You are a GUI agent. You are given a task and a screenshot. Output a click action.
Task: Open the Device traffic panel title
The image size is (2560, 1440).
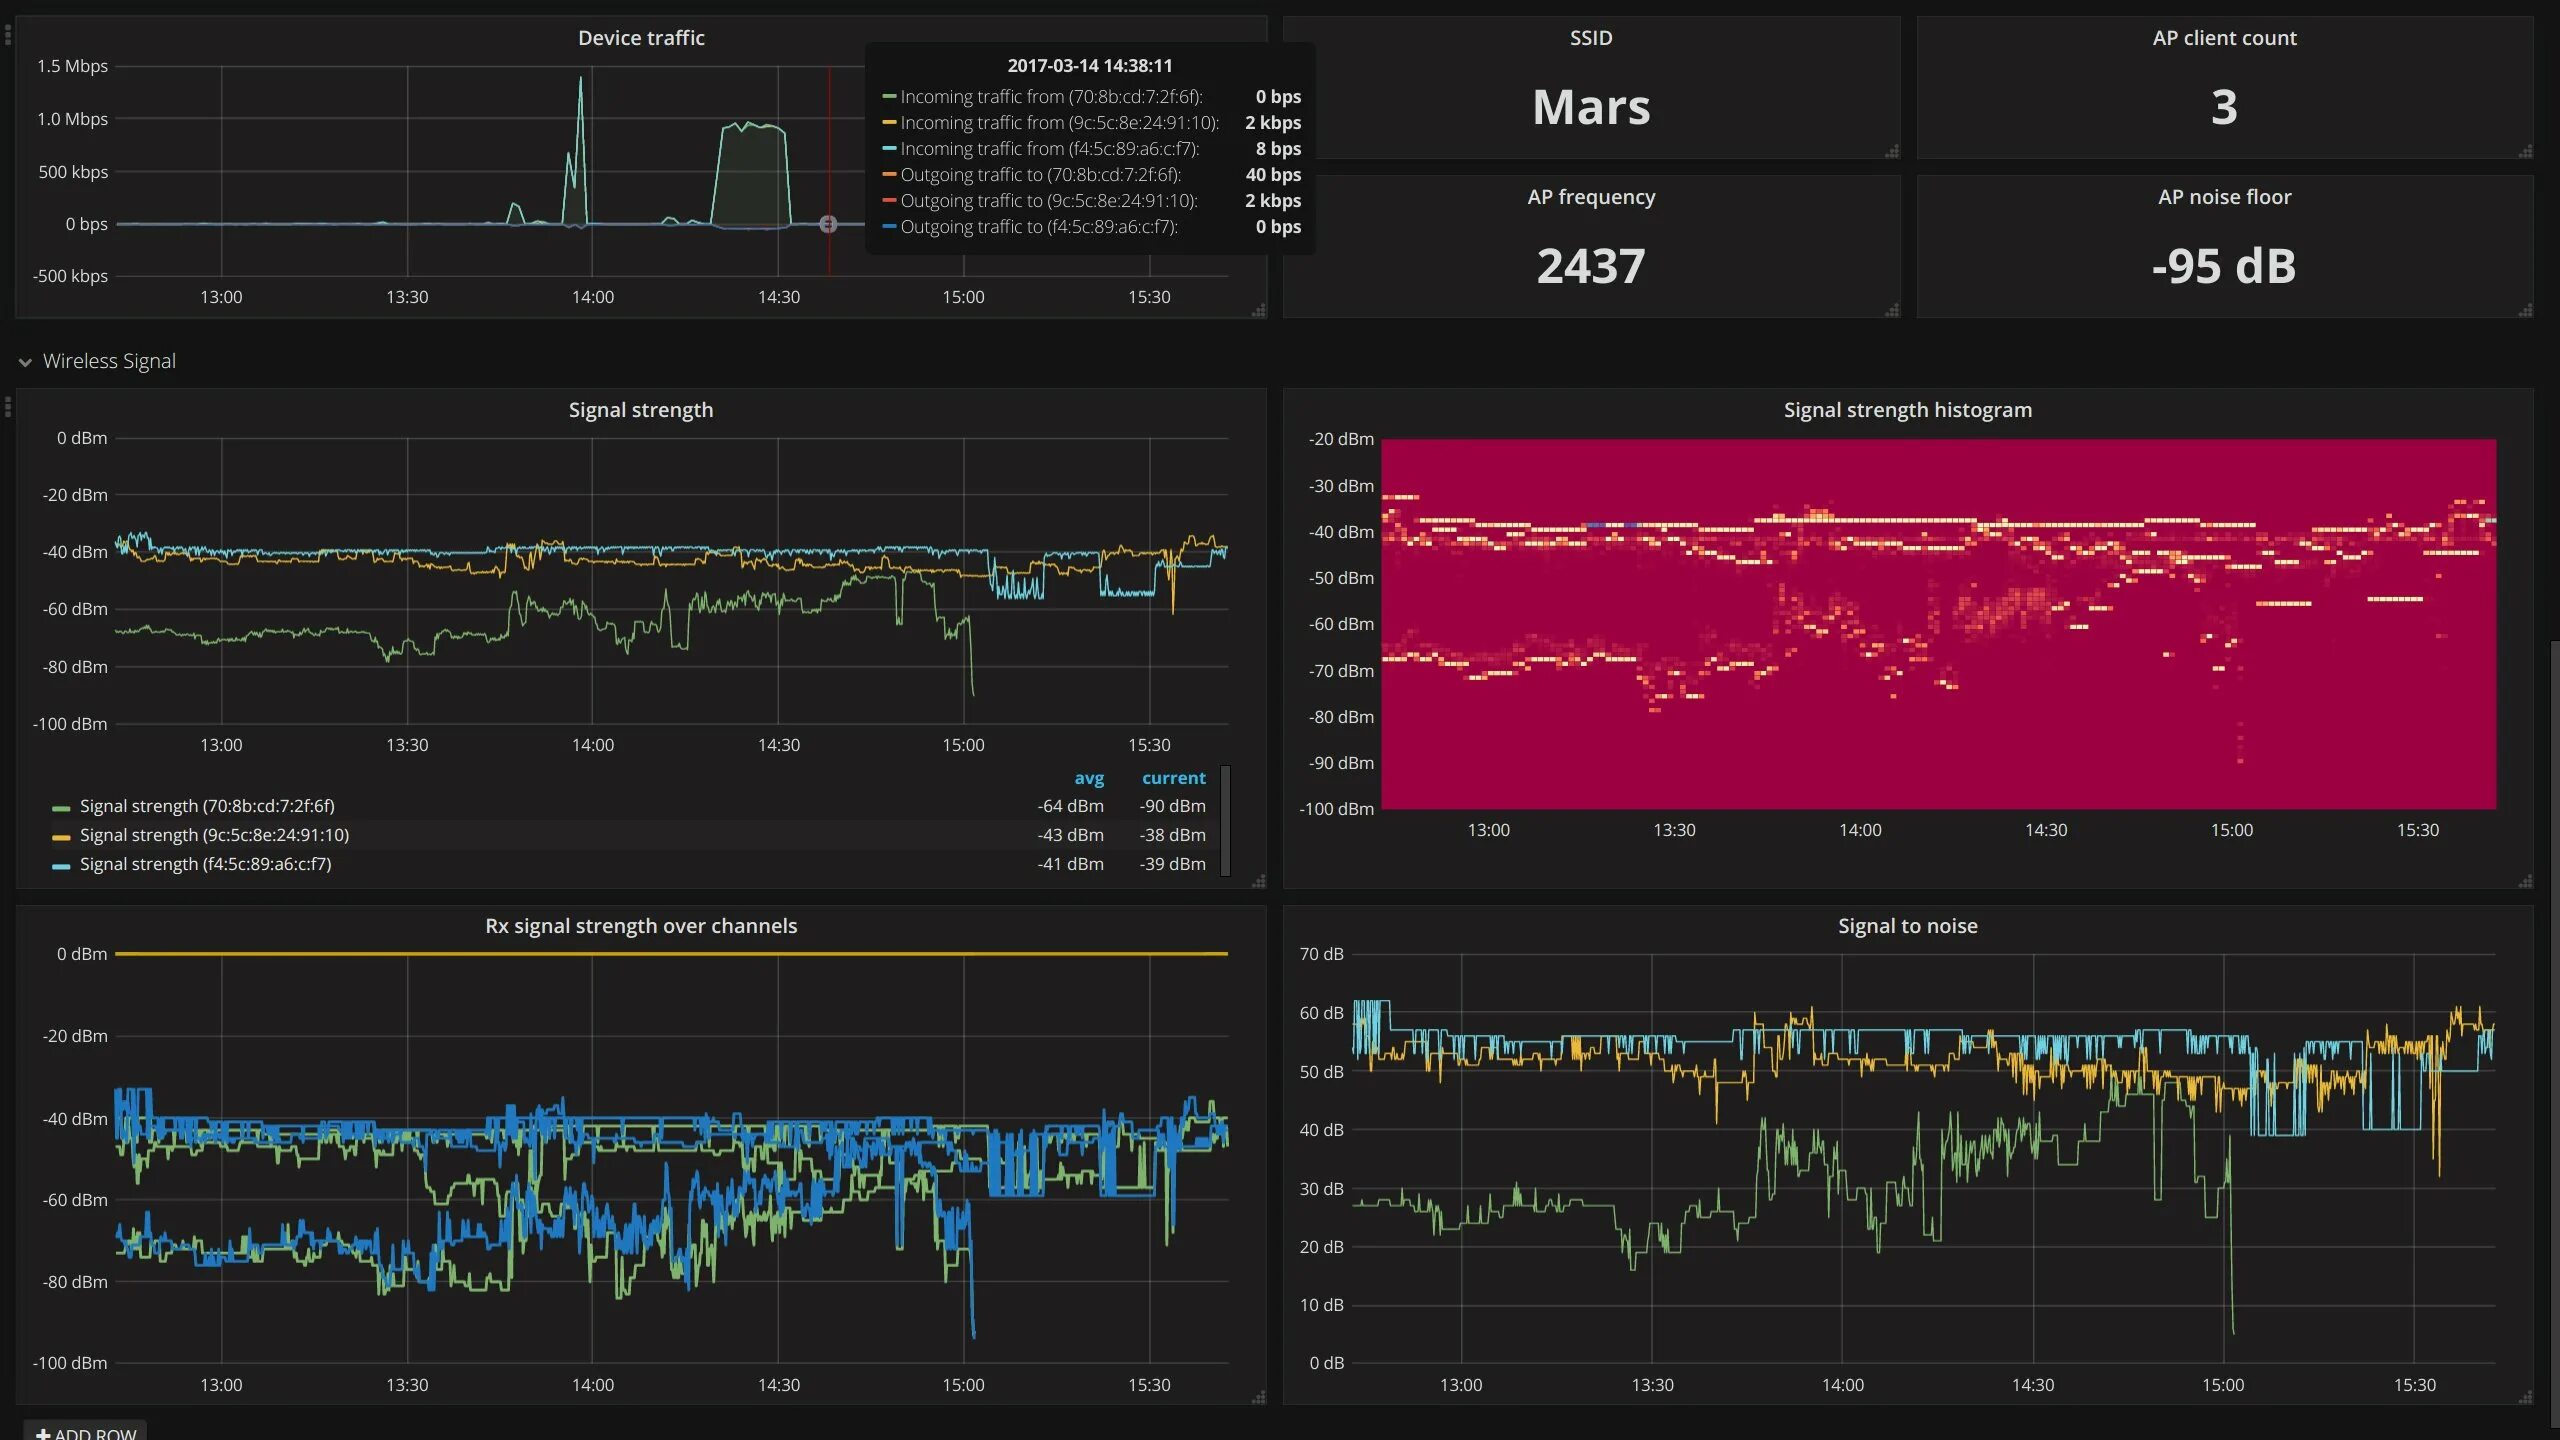(641, 38)
